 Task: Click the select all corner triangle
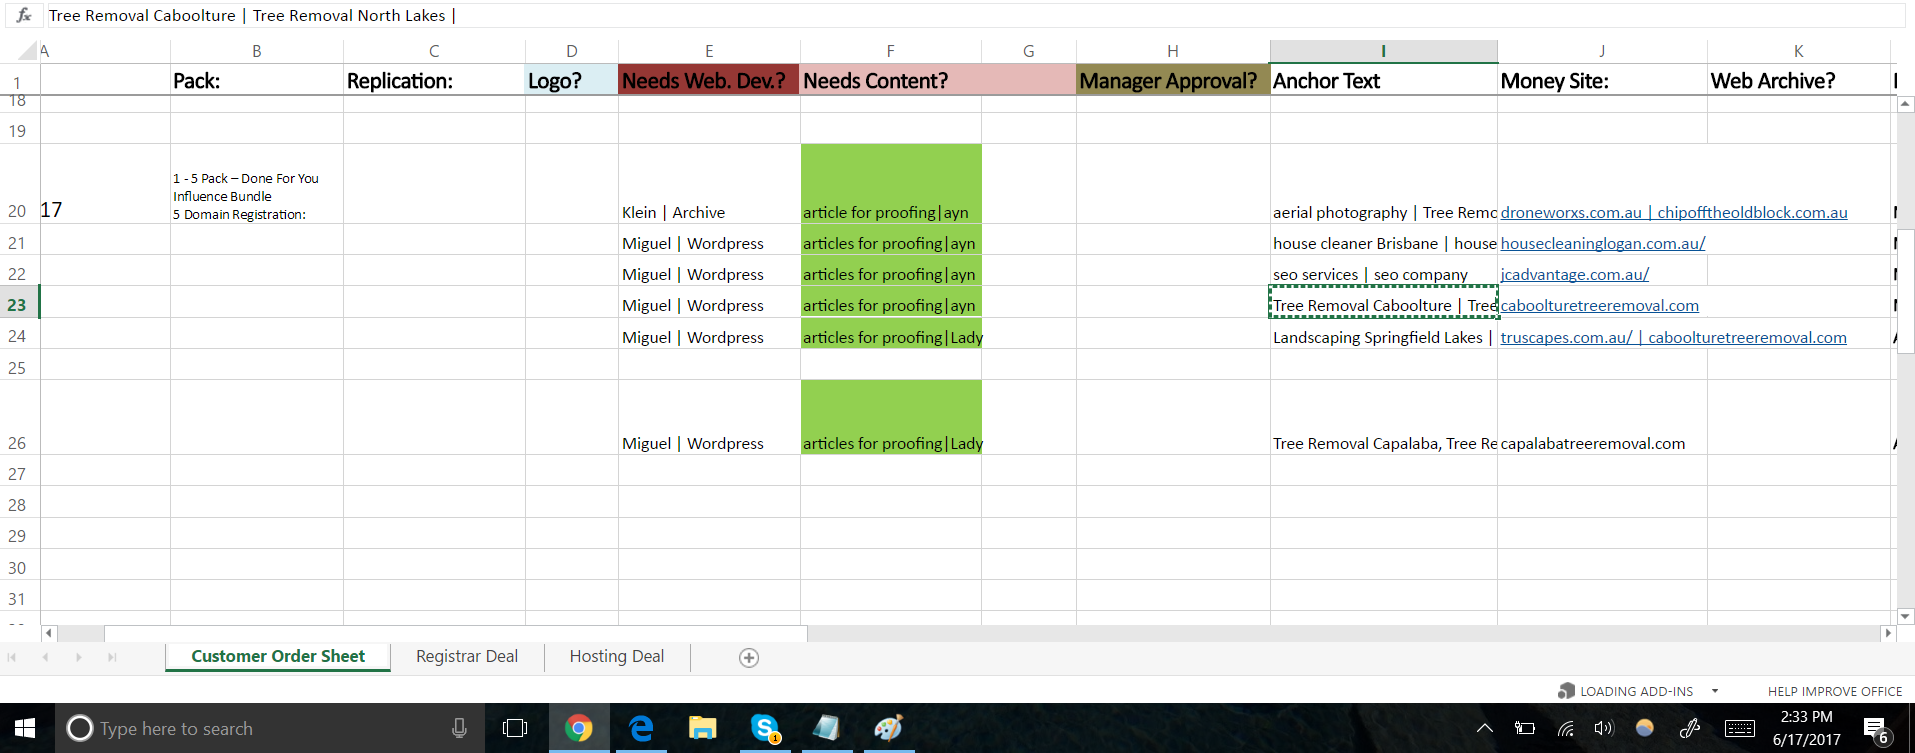tap(28, 51)
